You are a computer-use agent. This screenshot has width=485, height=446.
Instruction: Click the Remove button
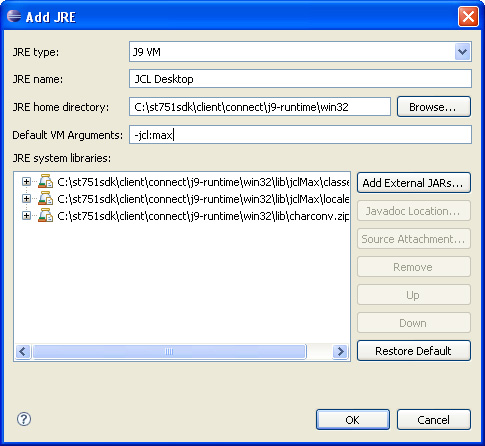pos(414,267)
